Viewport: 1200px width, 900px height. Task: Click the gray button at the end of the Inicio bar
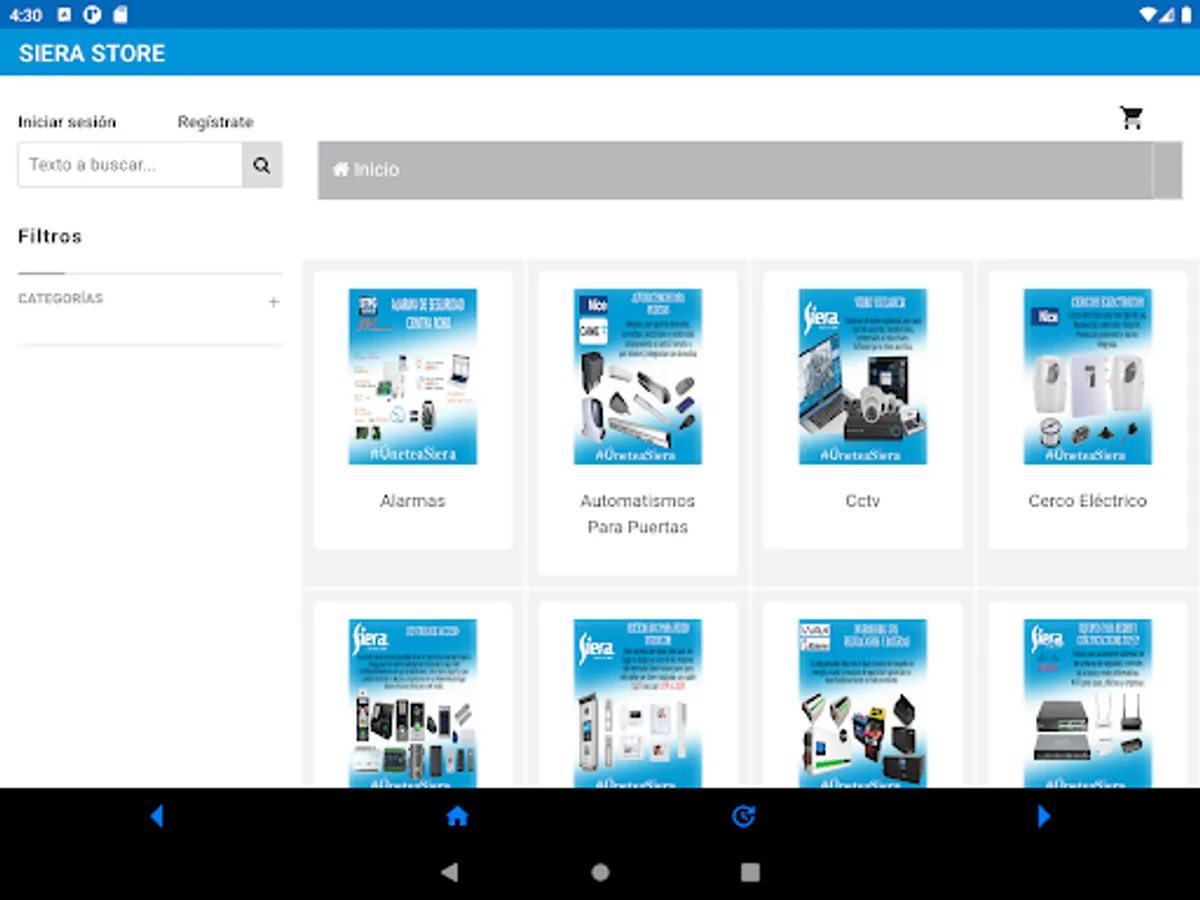(1167, 171)
